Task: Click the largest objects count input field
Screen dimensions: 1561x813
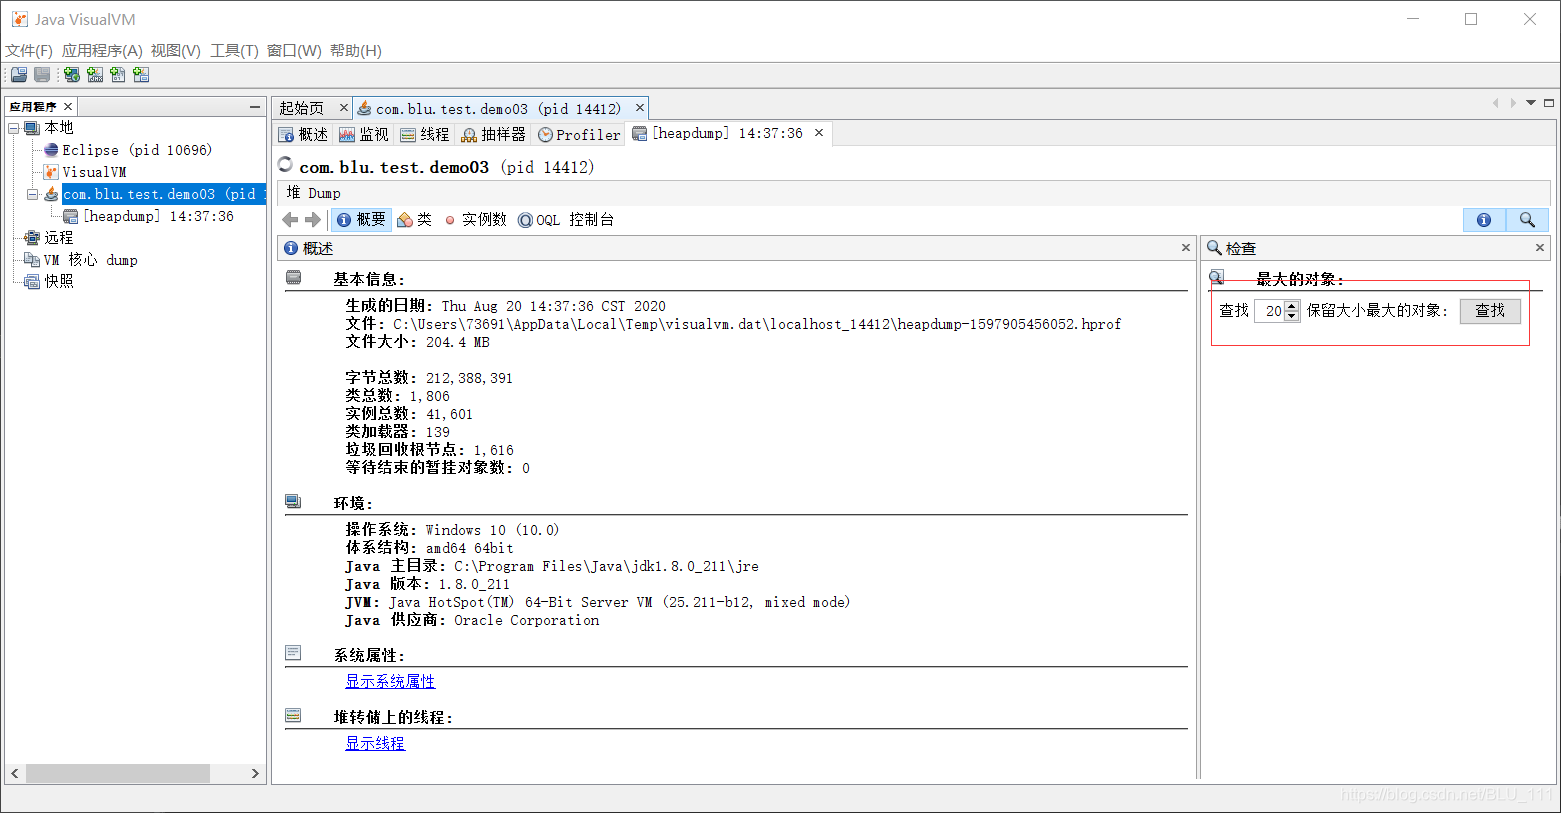Action: pos(1269,311)
